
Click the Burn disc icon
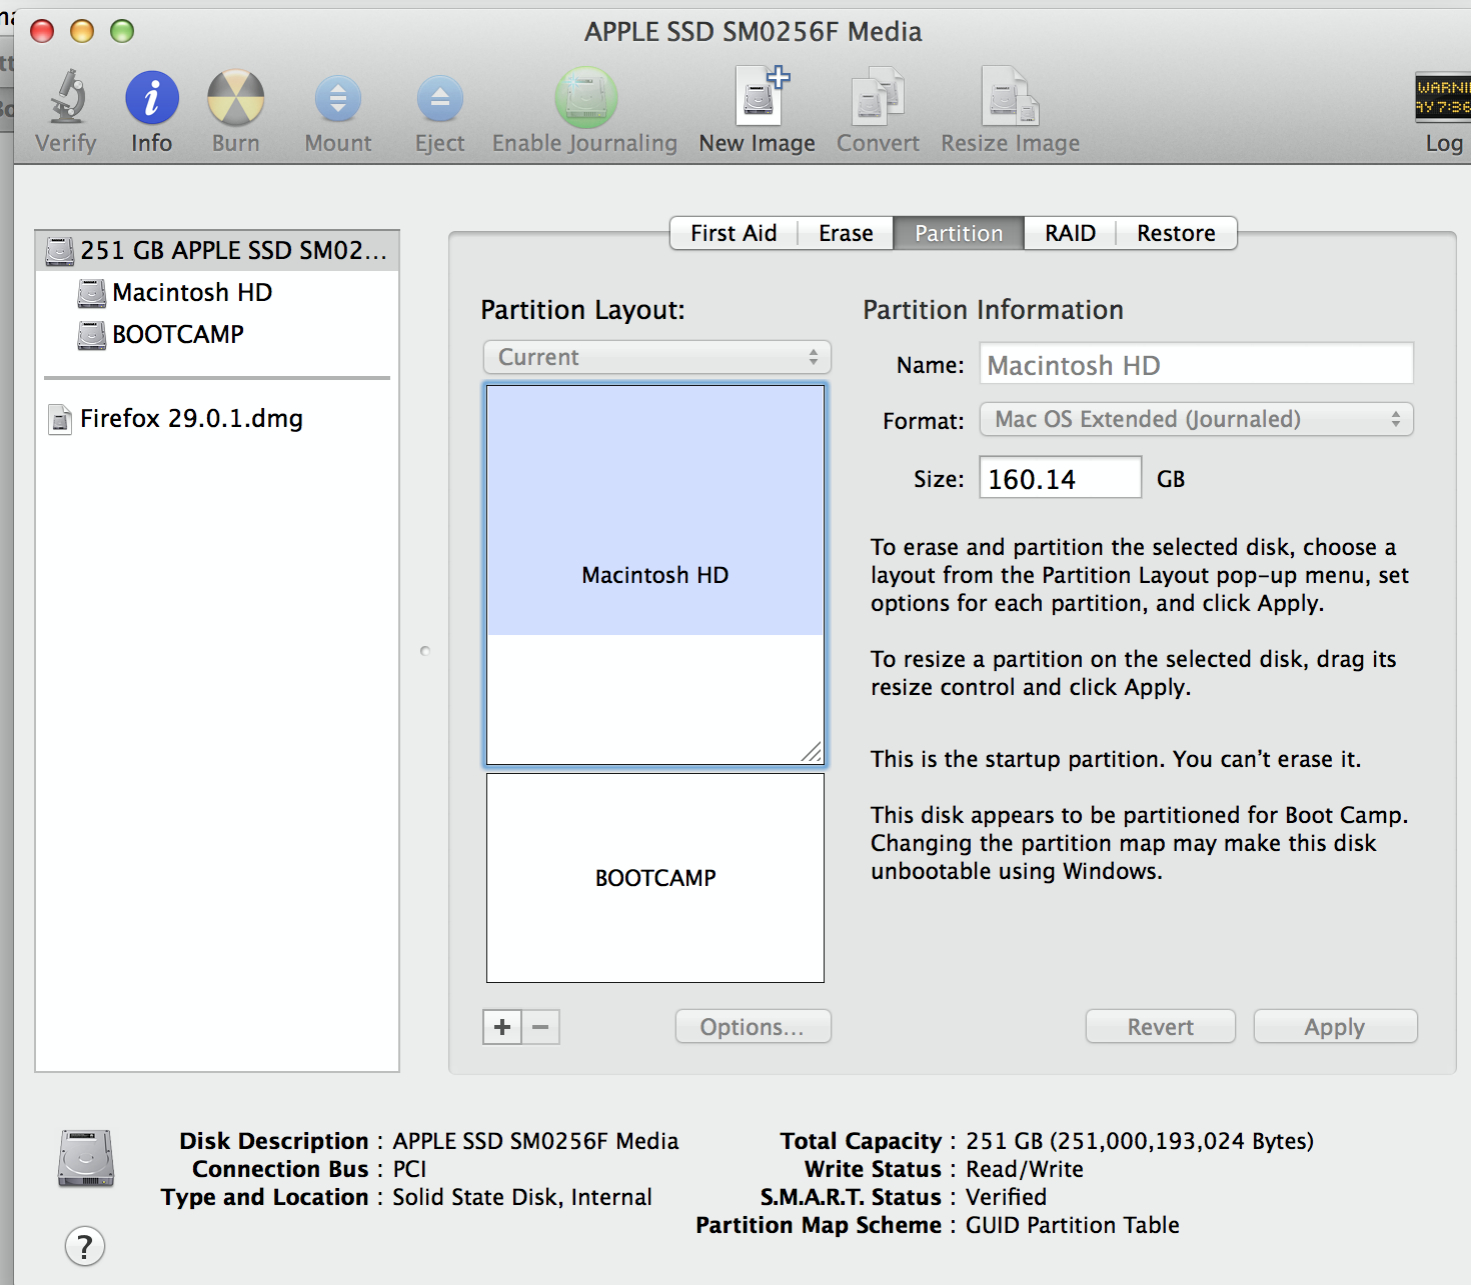coord(235,99)
